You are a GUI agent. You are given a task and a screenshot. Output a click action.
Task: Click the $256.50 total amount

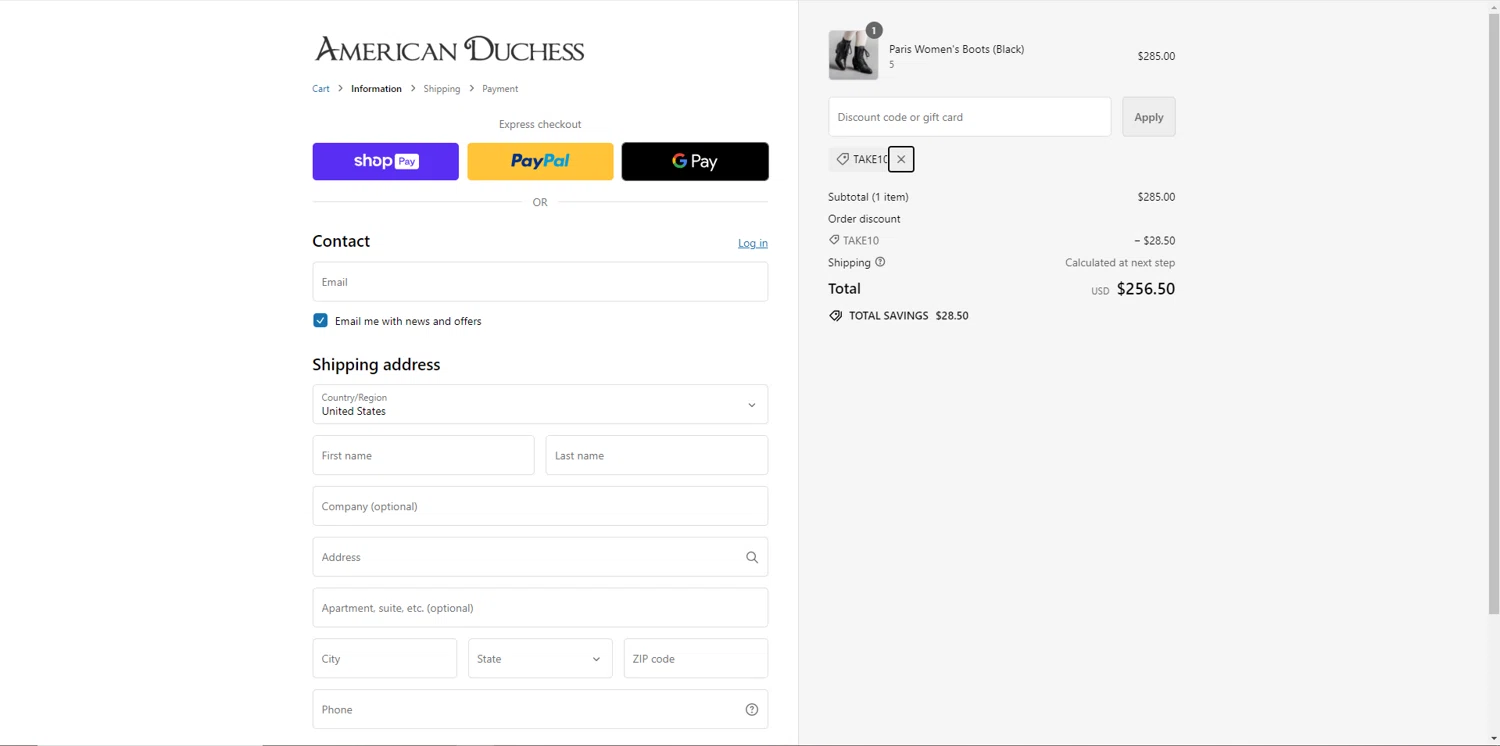[x=1146, y=289]
